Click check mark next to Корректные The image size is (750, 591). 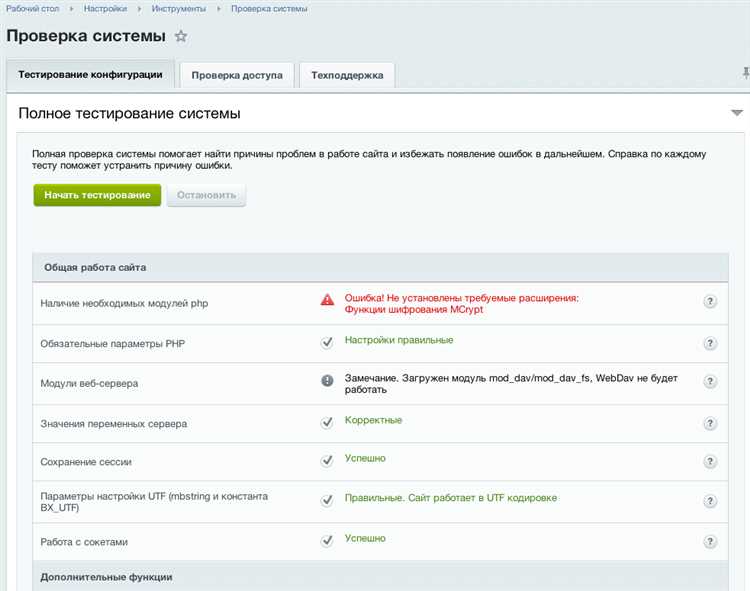pos(327,422)
